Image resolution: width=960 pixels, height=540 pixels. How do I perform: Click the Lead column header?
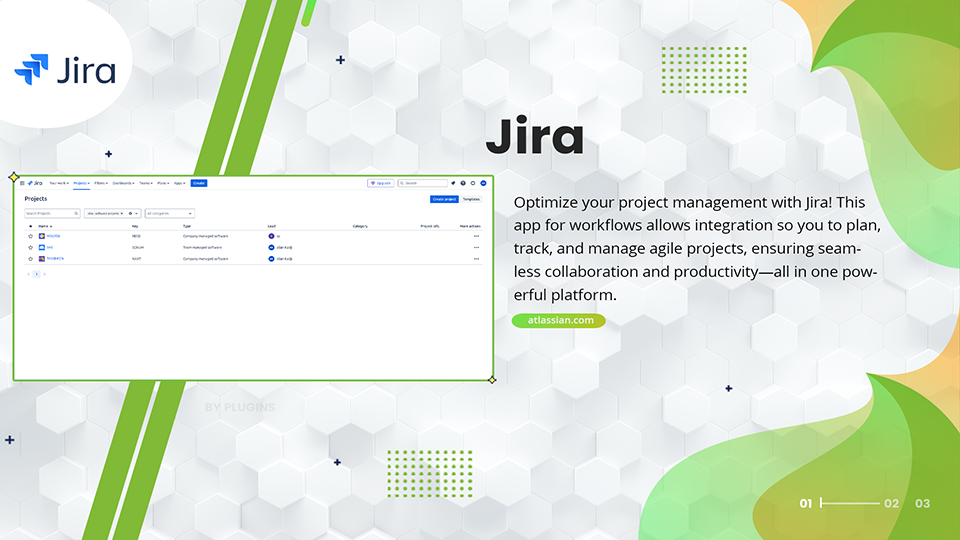click(272, 226)
